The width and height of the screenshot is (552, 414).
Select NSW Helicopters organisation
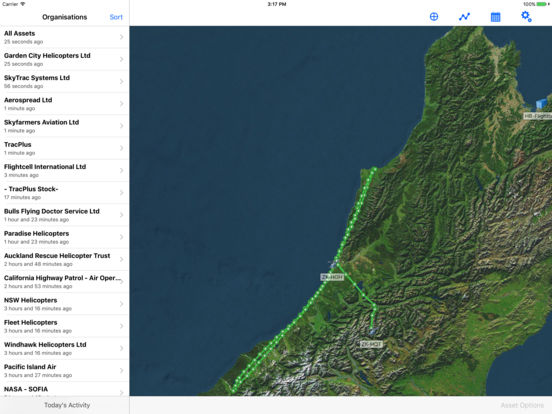click(x=64, y=303)
